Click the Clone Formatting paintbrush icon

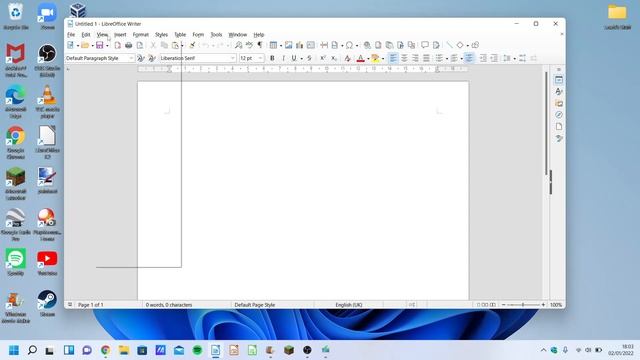click(x=192, y=45)
